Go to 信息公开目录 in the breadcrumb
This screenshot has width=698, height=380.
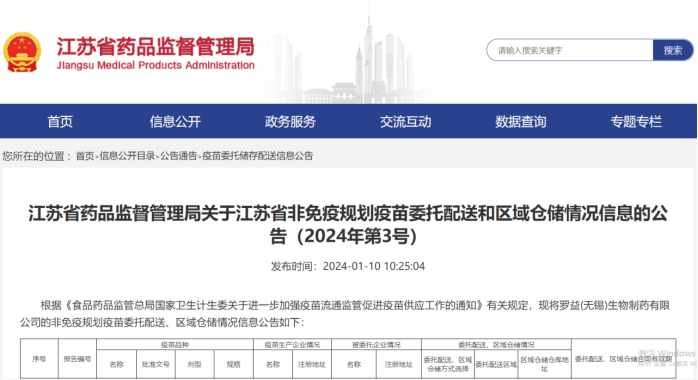pyautogui.click(x=127, y=156)
